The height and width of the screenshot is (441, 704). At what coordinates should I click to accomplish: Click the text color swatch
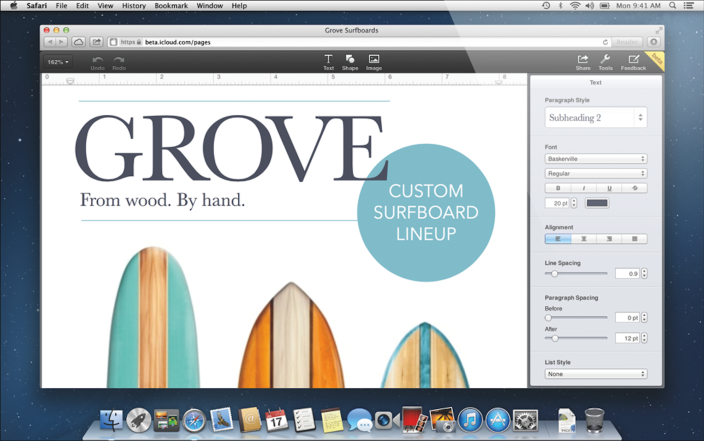point(596,203)
